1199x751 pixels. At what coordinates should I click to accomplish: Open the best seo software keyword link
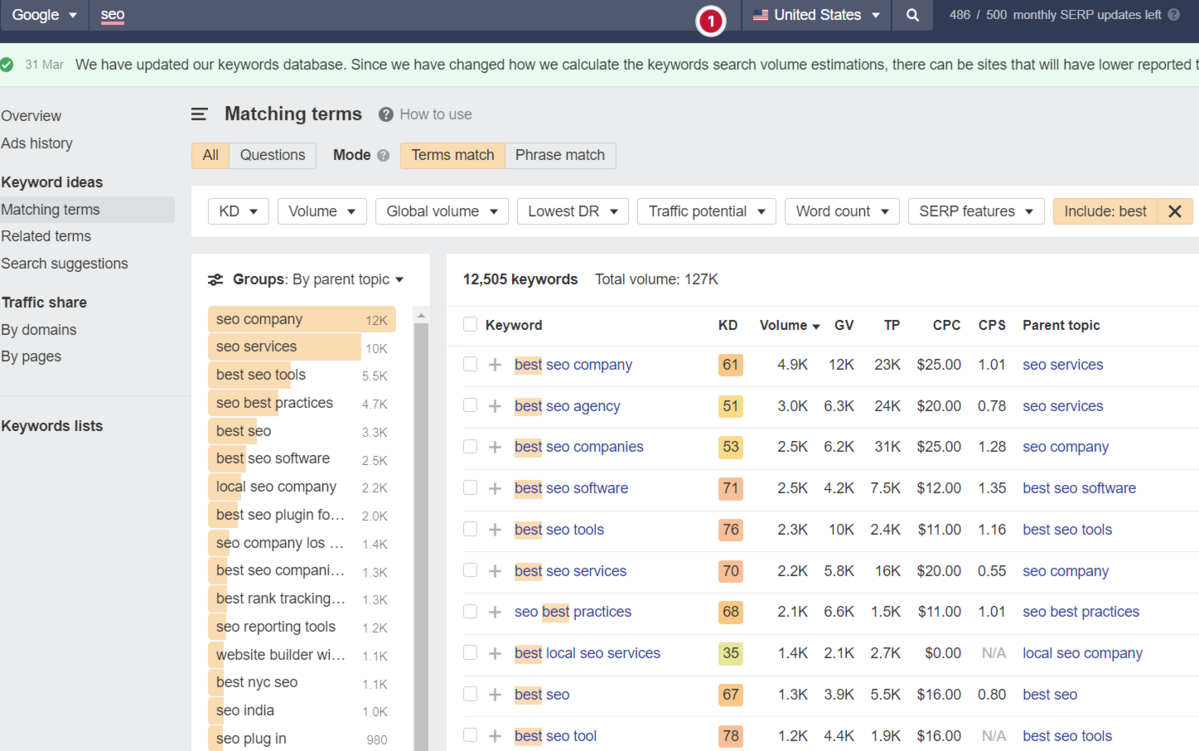[571, 488]
